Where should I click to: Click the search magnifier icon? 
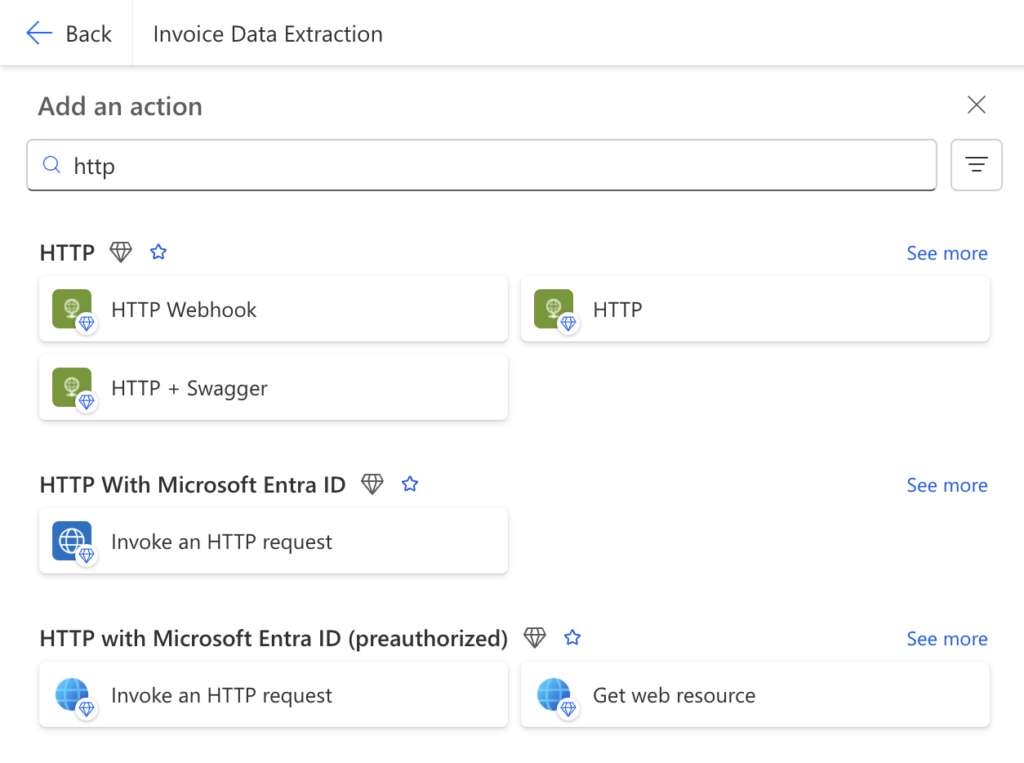52,165
